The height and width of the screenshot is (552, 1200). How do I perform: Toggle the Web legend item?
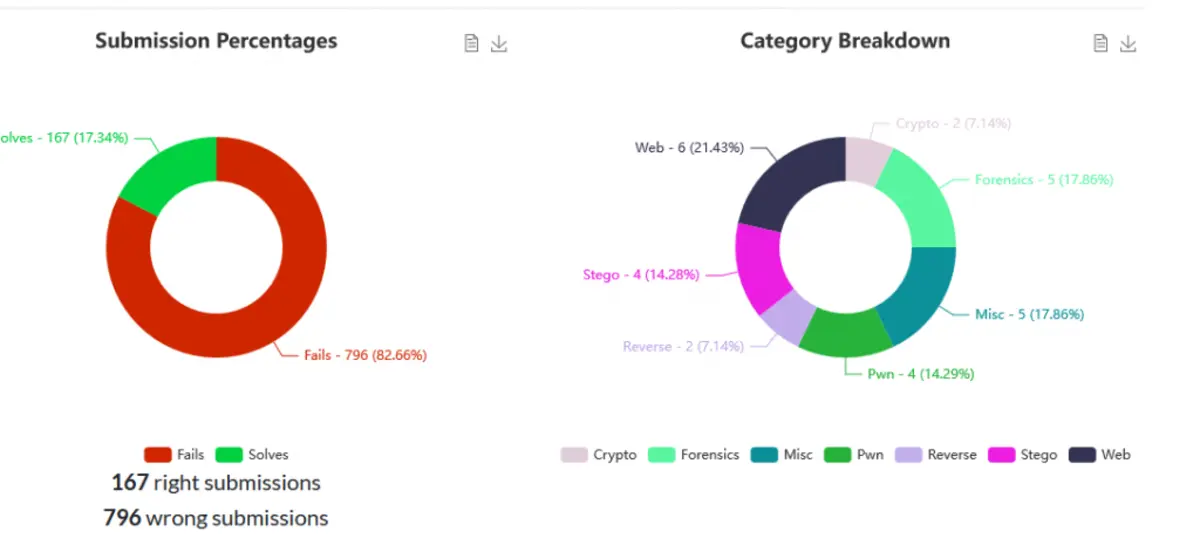[x=1100, y=454]
